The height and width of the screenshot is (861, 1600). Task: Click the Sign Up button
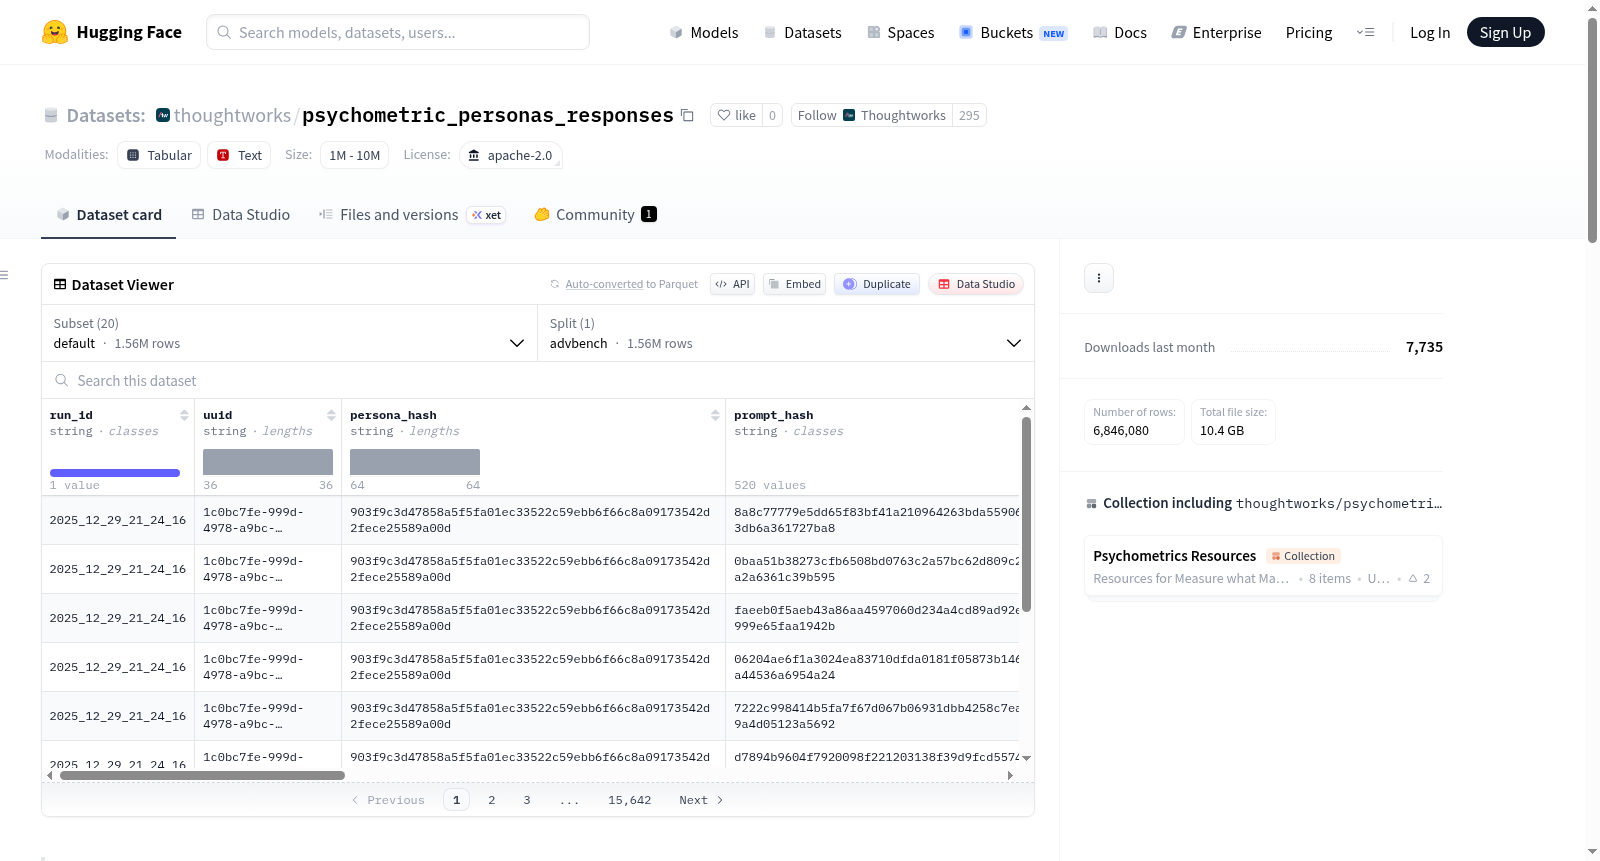coord(1505,32)
